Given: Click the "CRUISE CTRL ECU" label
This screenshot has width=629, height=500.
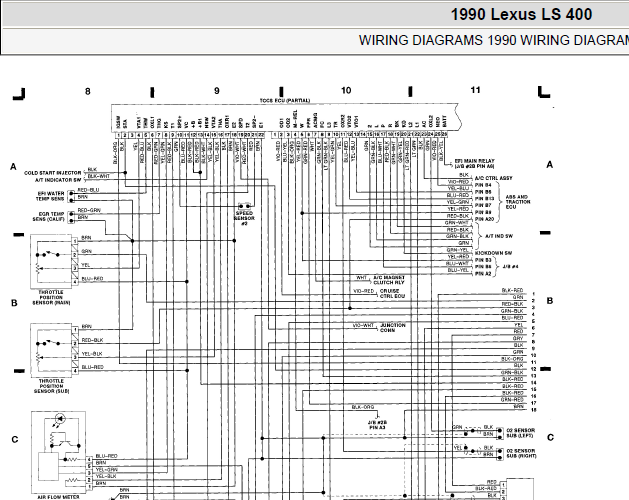Looking at the screenshot, I should (x=392, y=293).
